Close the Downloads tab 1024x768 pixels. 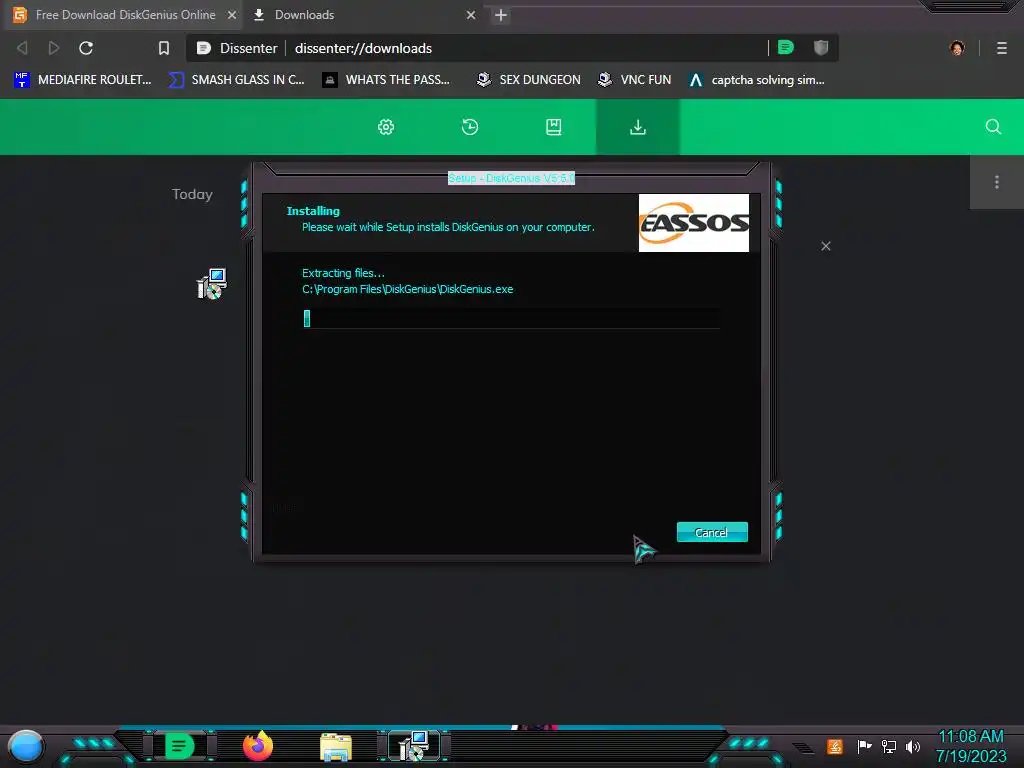pyautogui.click(x=471, y=14)
